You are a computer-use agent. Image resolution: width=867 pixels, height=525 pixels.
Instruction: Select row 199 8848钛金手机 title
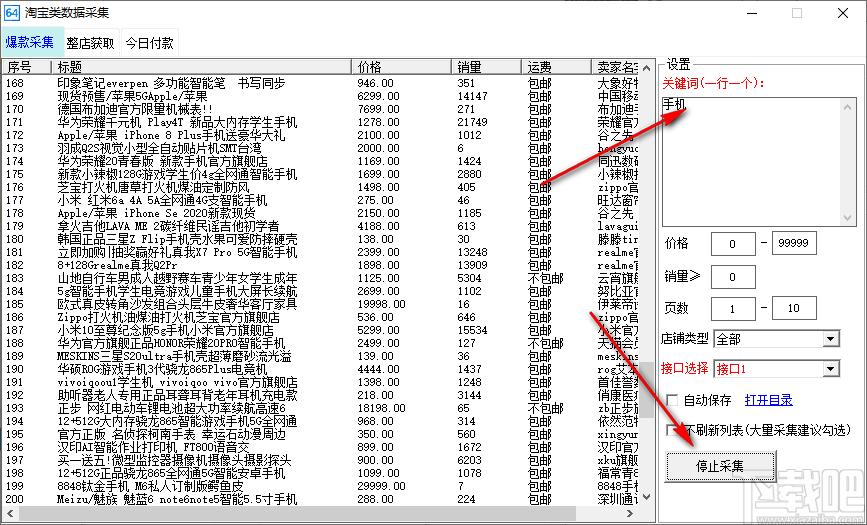tap(150, 486)
